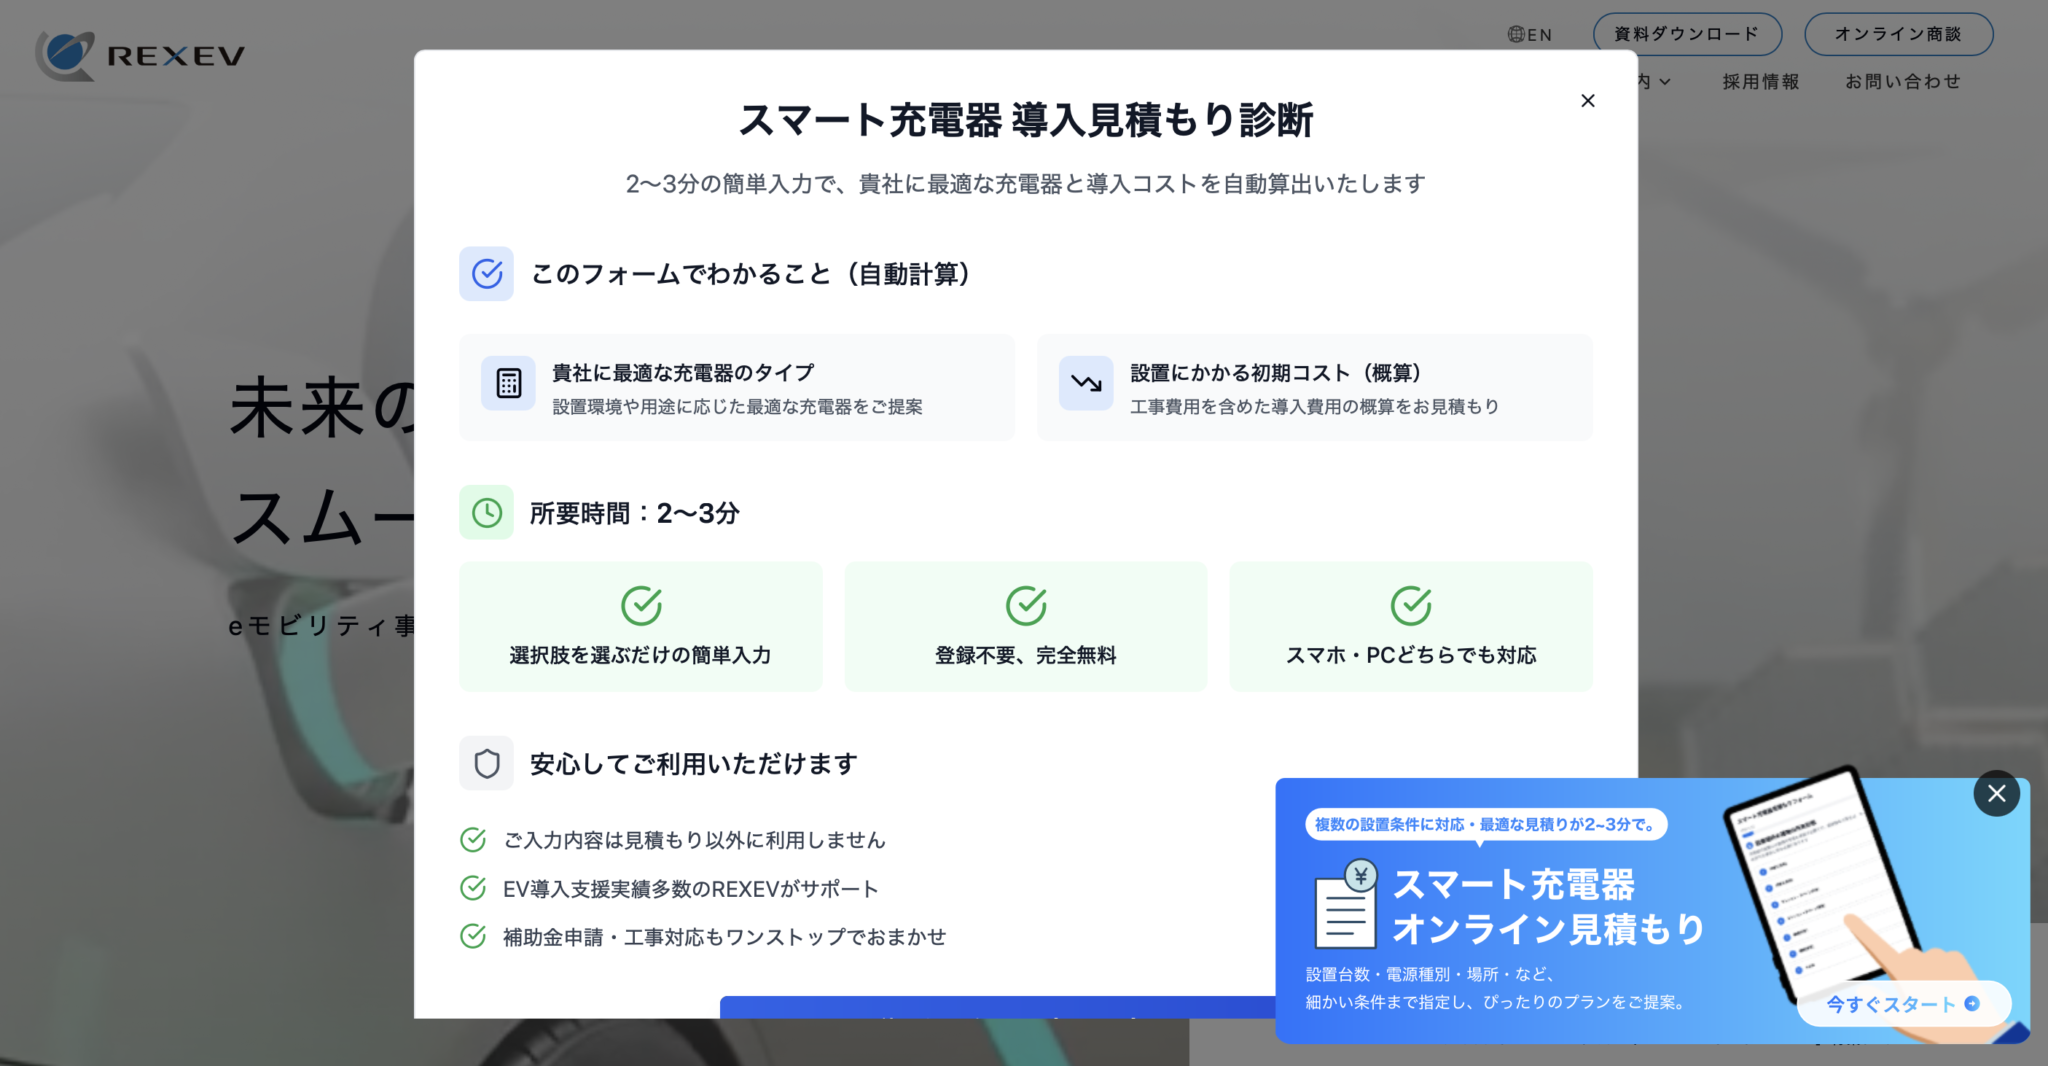Click the 資料ダウンロード button

click(x=1687, y=33)
